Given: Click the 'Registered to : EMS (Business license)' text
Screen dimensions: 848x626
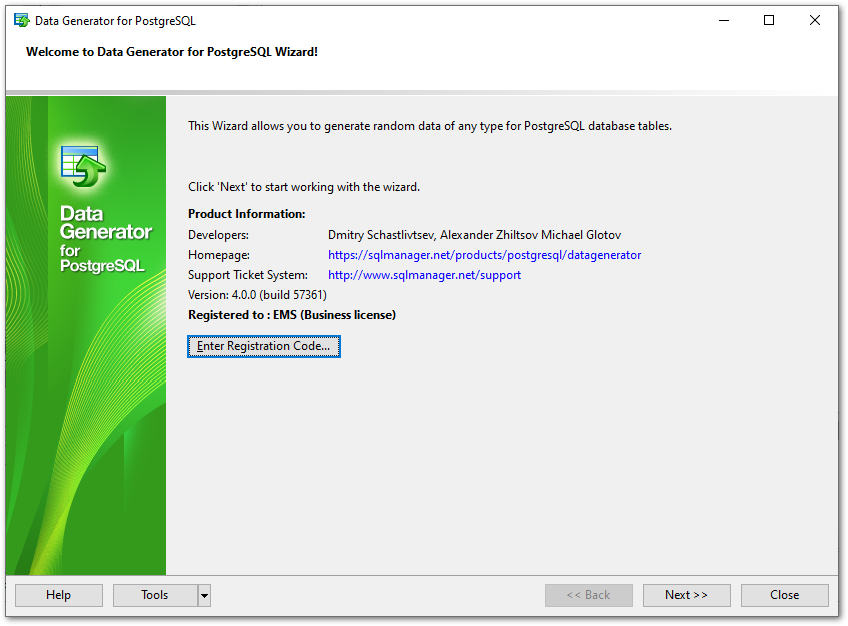Looking at the screenshot, I should pyautogui.click(x=292, y=315).
